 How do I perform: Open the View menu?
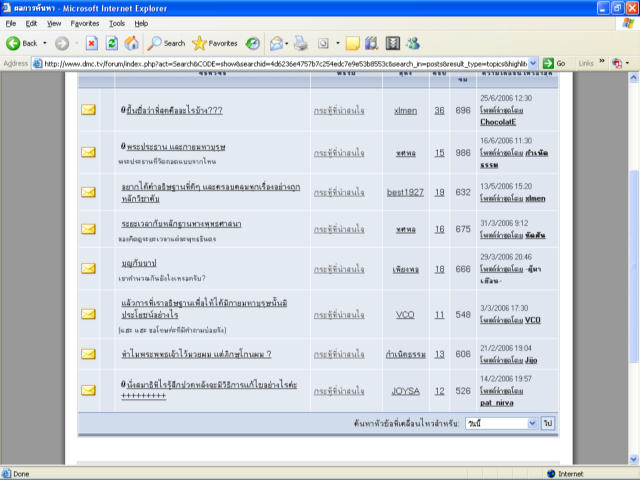point(54,22)
